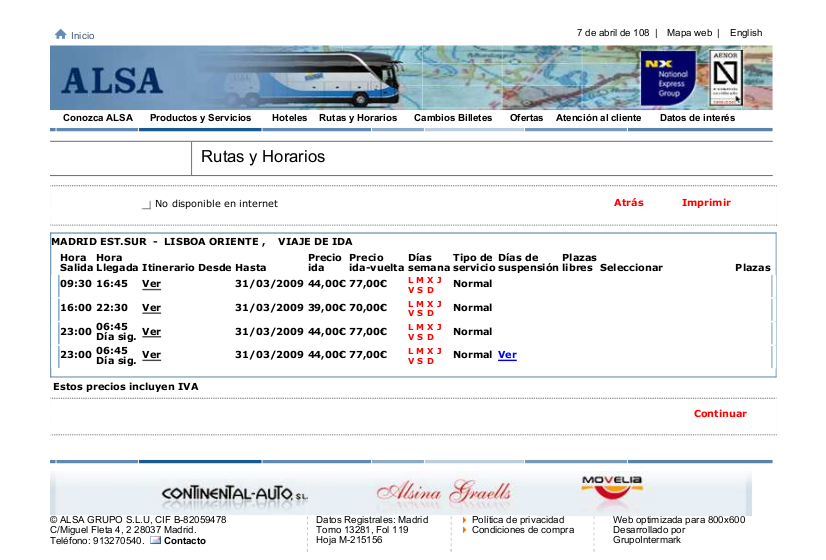Open Cambios Billetes menu
This screenshot has width=826, height=560.
pyautogui.click(x=453, y=118)
